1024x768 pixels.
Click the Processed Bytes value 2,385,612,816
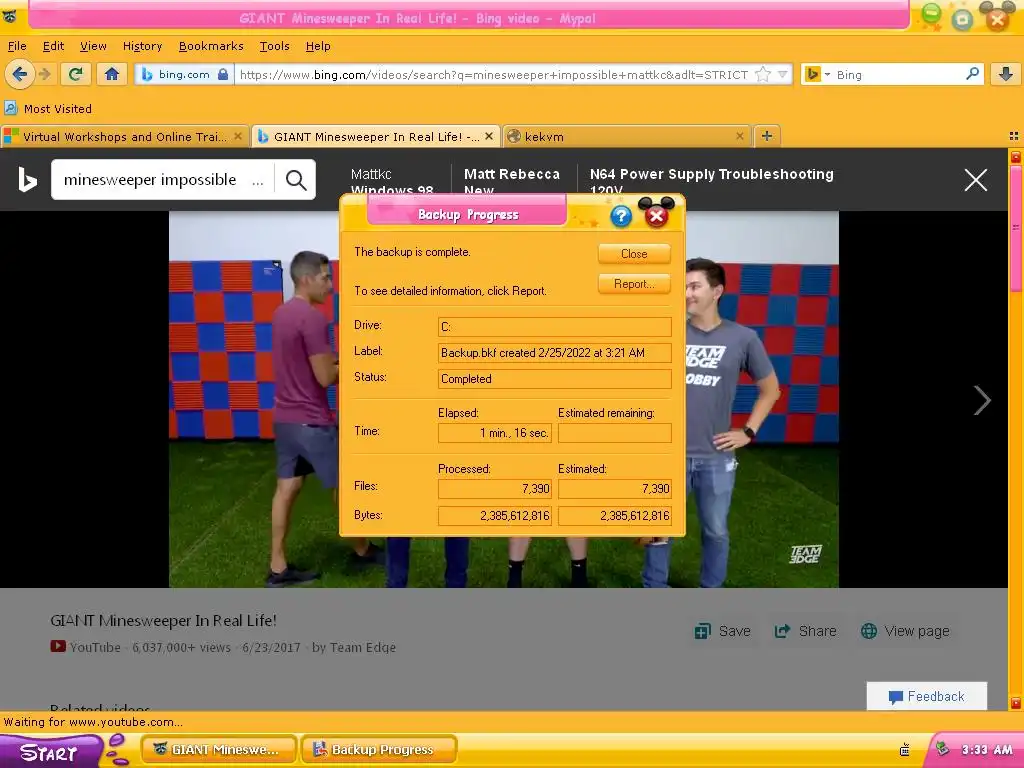coord(495,516)
